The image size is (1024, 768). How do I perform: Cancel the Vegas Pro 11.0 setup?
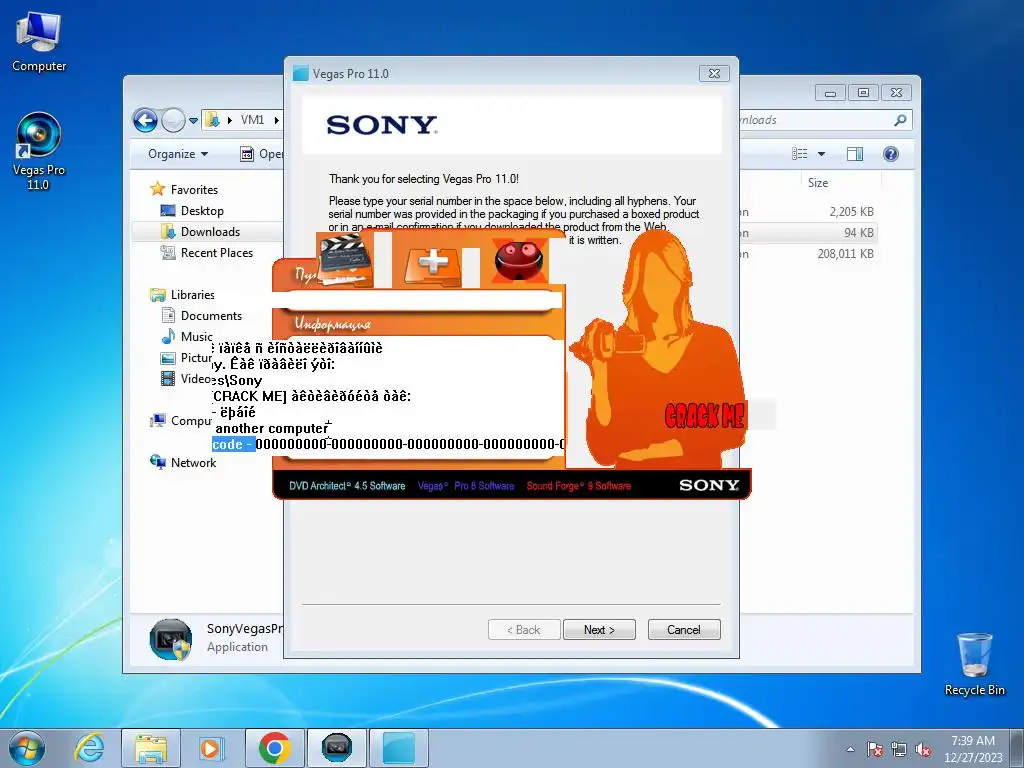coord(684,630)
